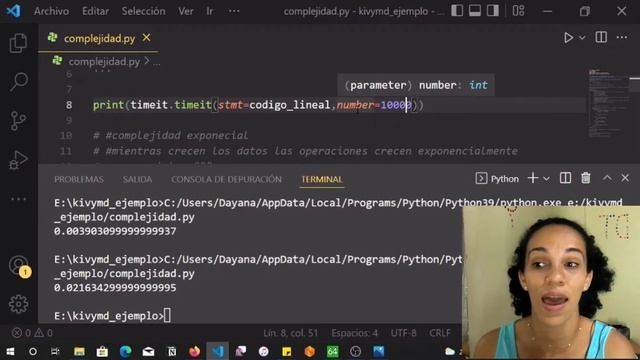Open errors and warnings status item
The height and width of the screenshot is (360, 640).
(x=32, y=333)
